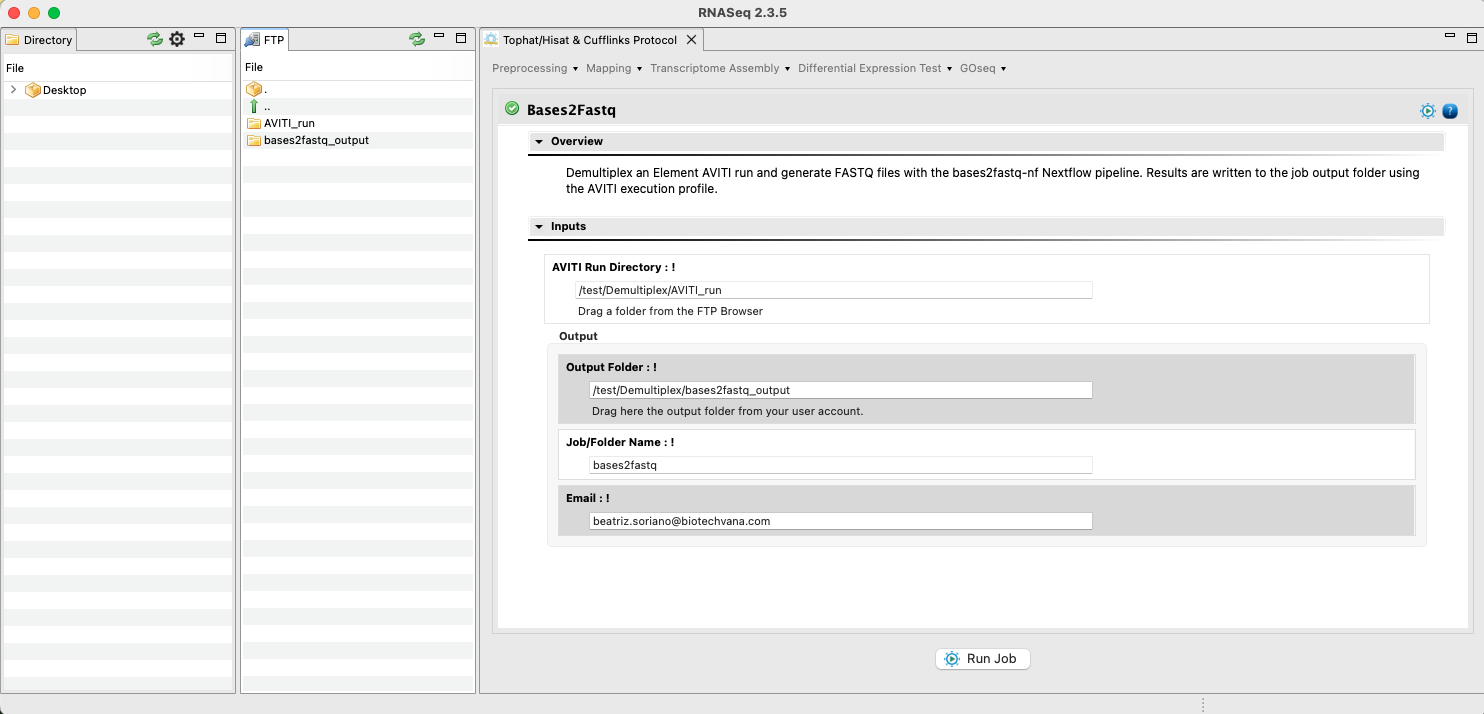Maximize the protocol editor panel

click(x=1471, y=38)
